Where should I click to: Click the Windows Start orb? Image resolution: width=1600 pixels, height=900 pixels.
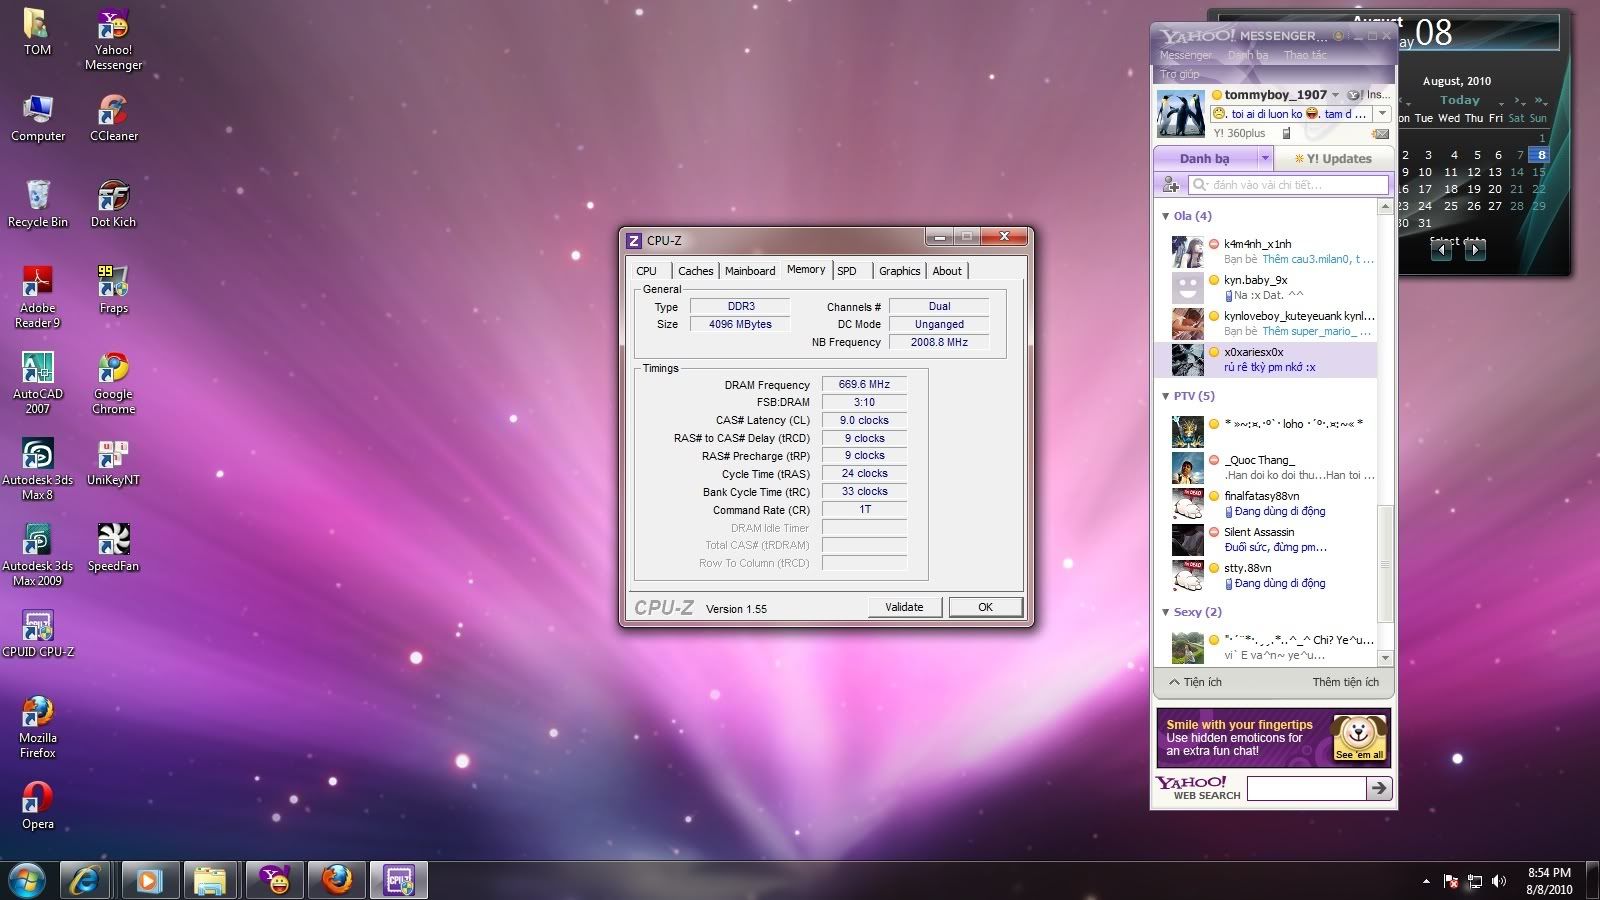point(27,880)
